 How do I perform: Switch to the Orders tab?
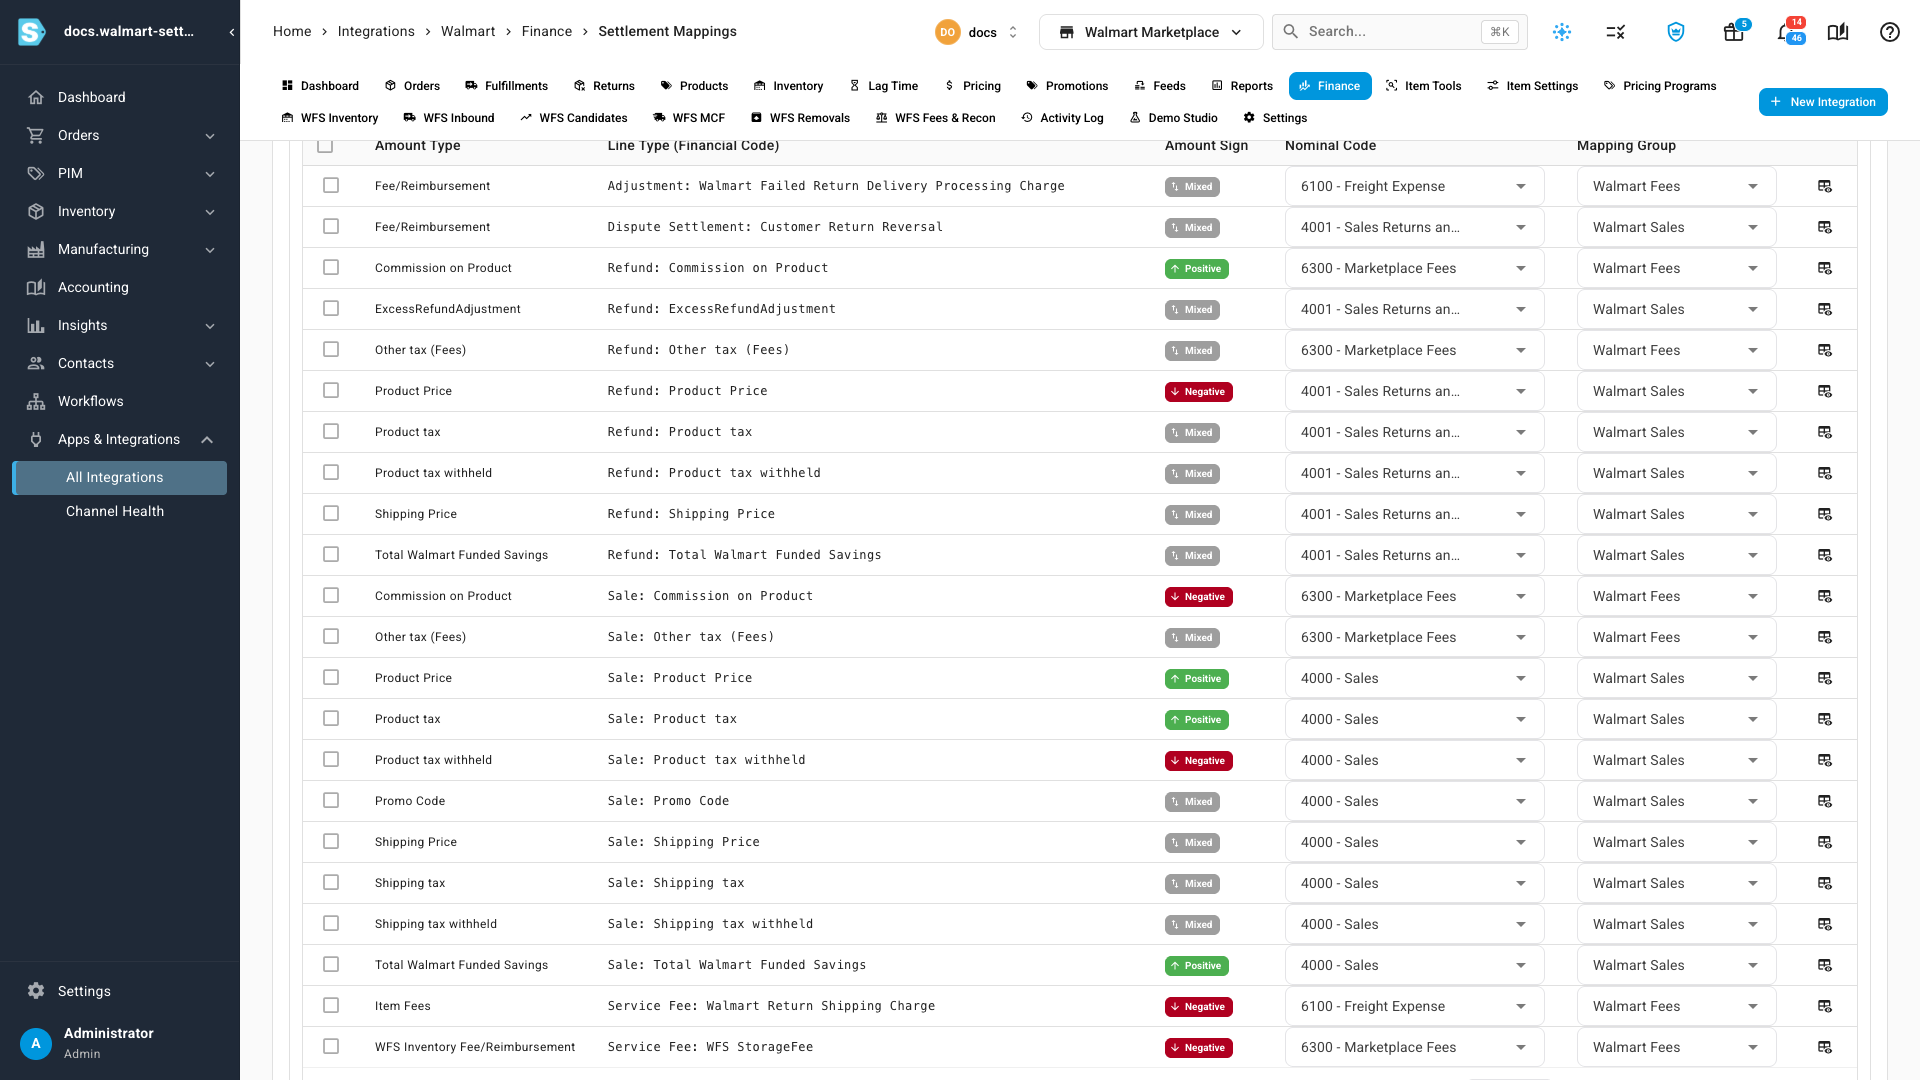tap(412, 86)
